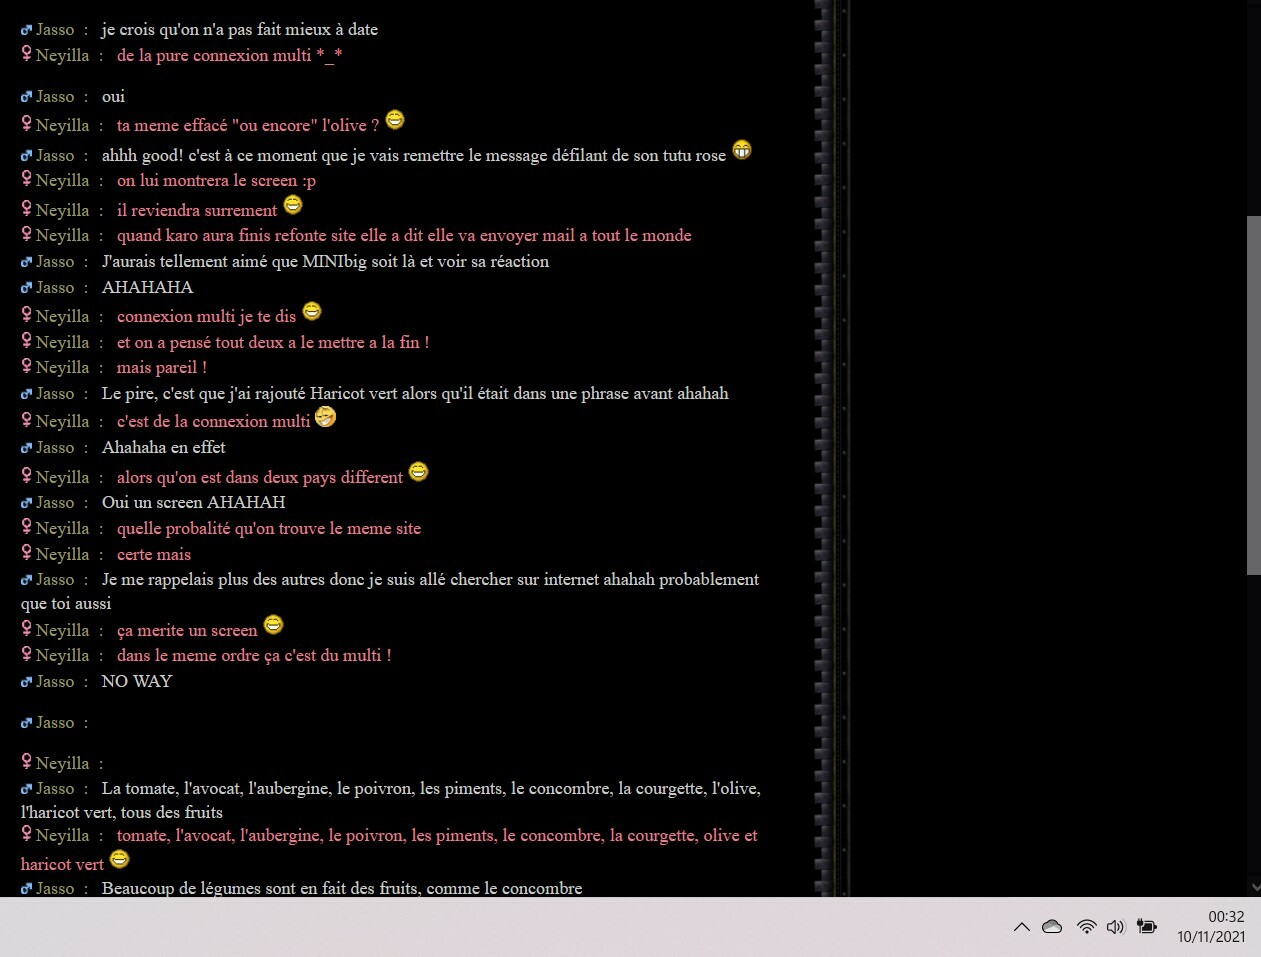Screen dimensions: 1261x957
Task: Click the laughing emoji after "l'olive ?"
Action: (x=395, y=120)
